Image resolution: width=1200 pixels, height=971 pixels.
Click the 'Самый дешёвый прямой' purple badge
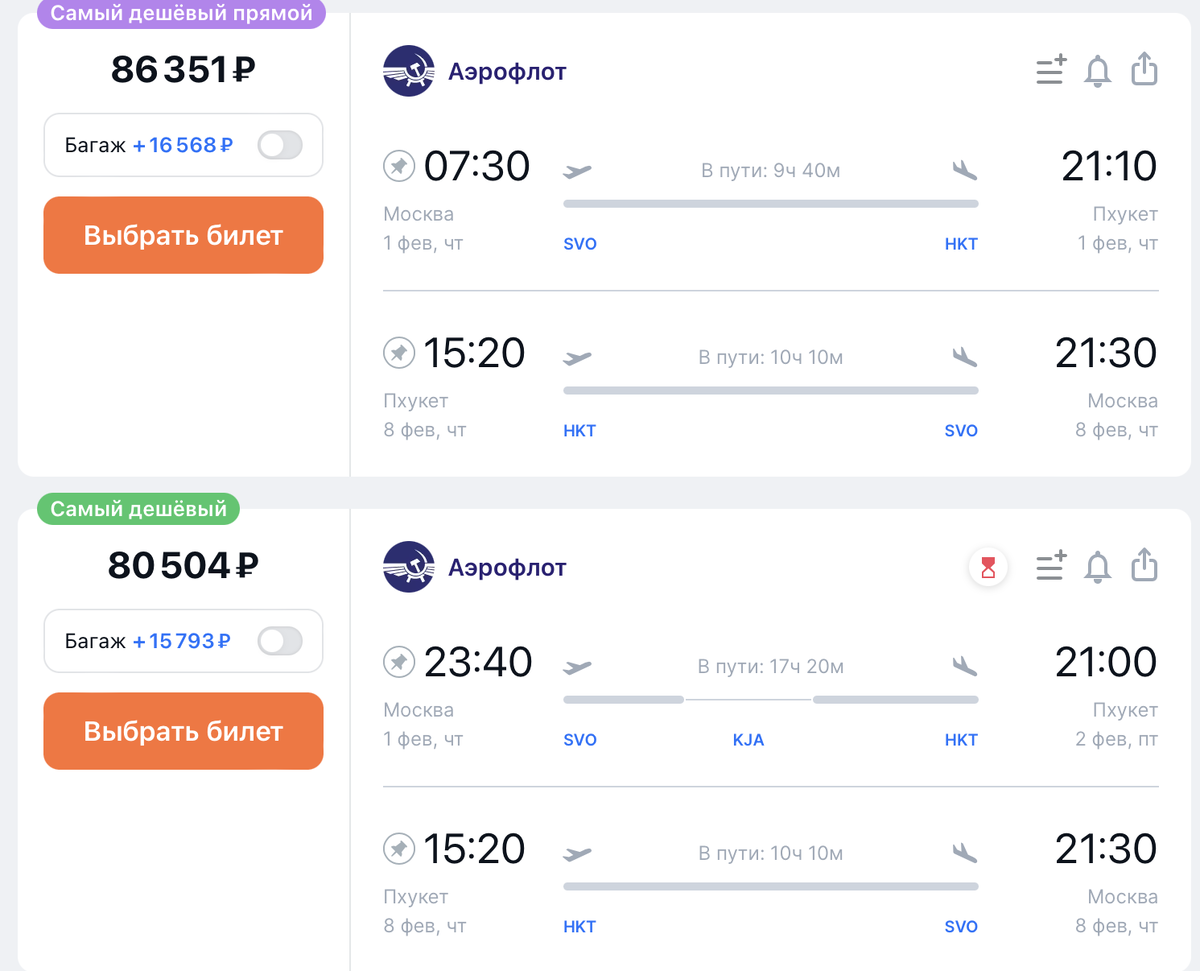click(x=182, y=14)
